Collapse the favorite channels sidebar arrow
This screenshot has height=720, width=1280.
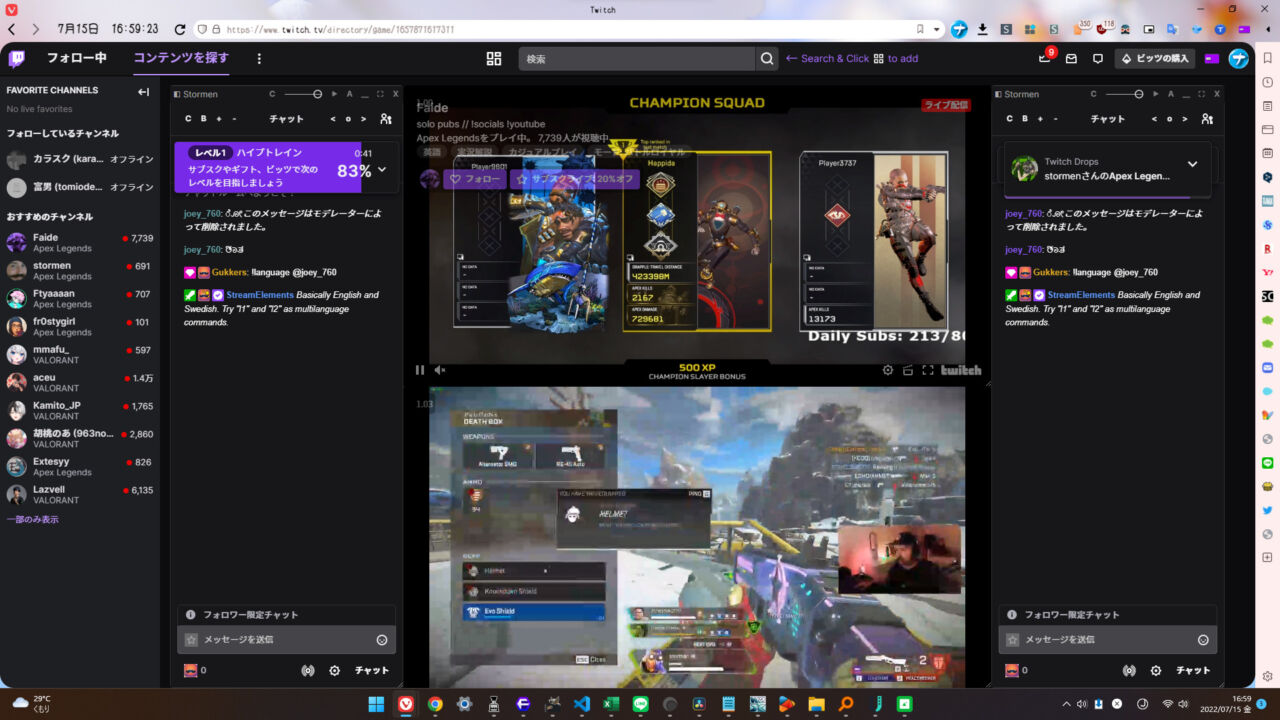(x=143, y=92)
